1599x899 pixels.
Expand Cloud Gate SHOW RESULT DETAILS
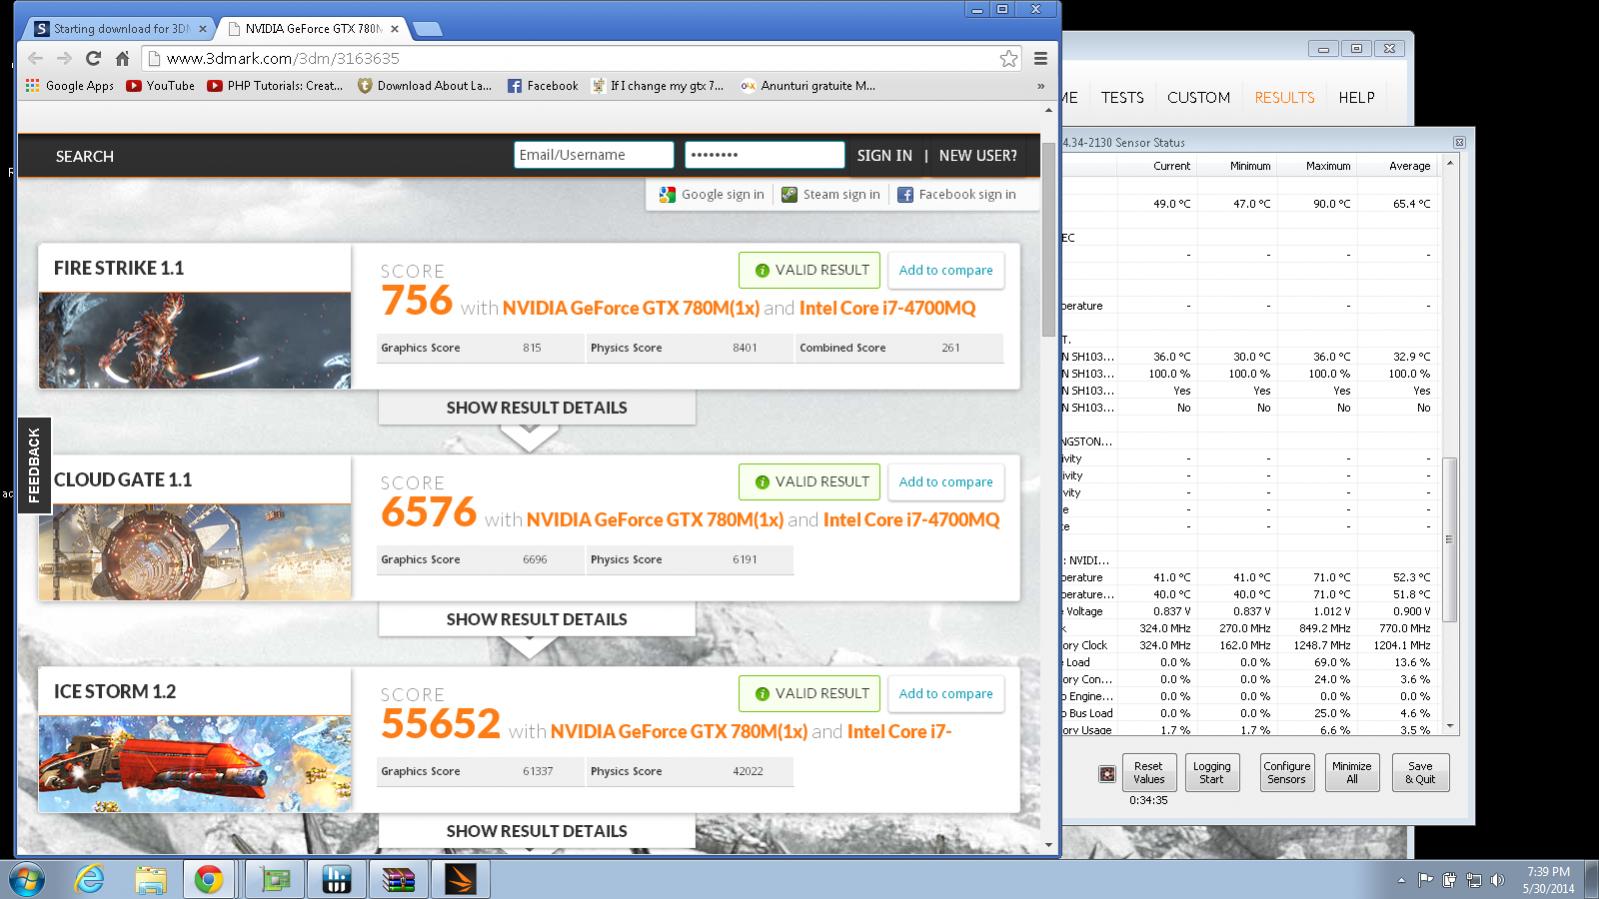(537, 620)
